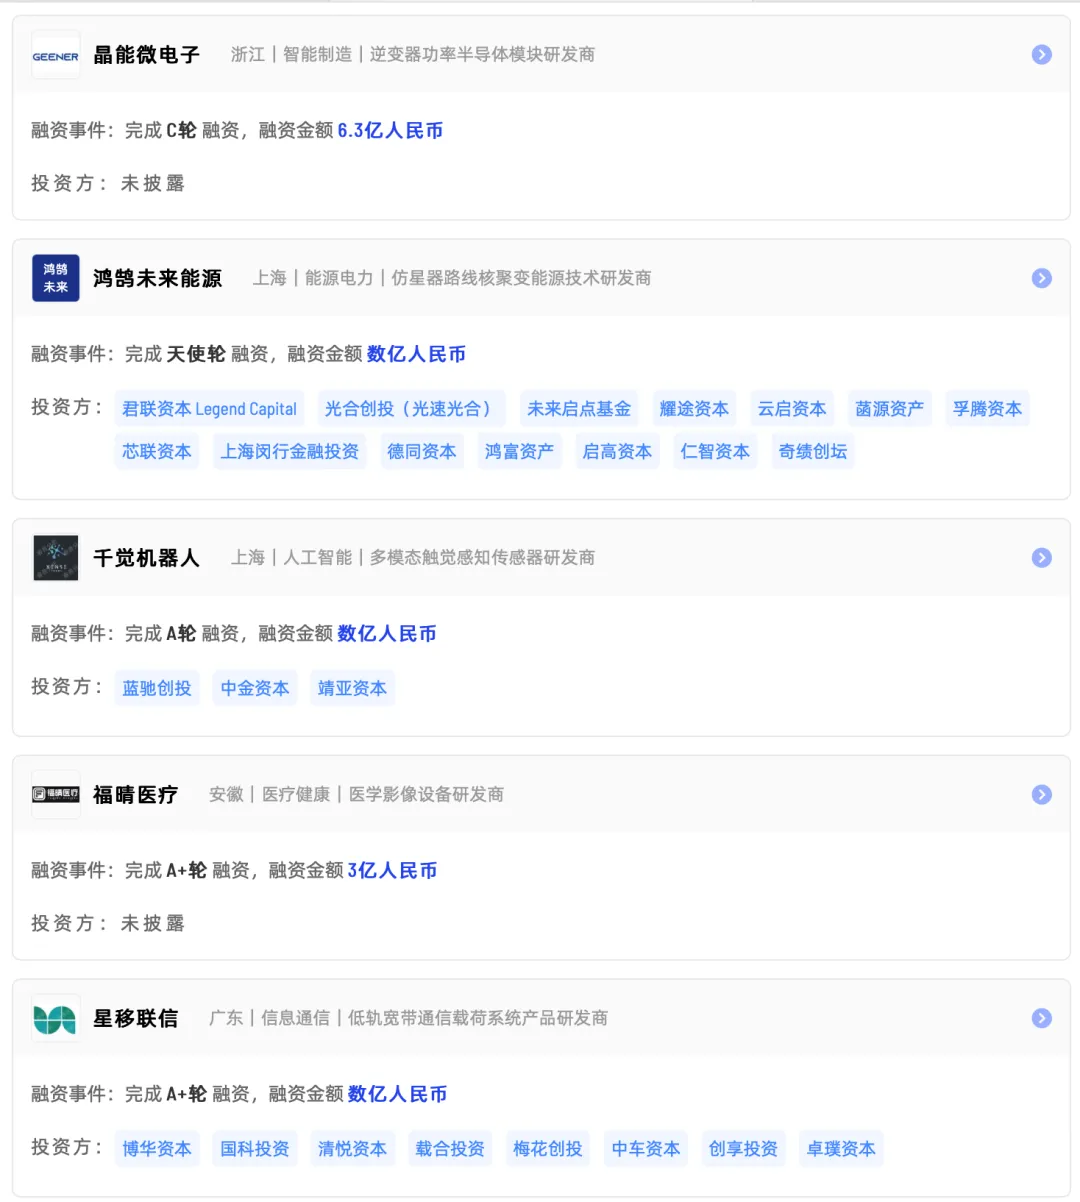Expand the 福晴医疗 card arrow
This screenshot has width=1080, height=1202.
(1042, 794)
